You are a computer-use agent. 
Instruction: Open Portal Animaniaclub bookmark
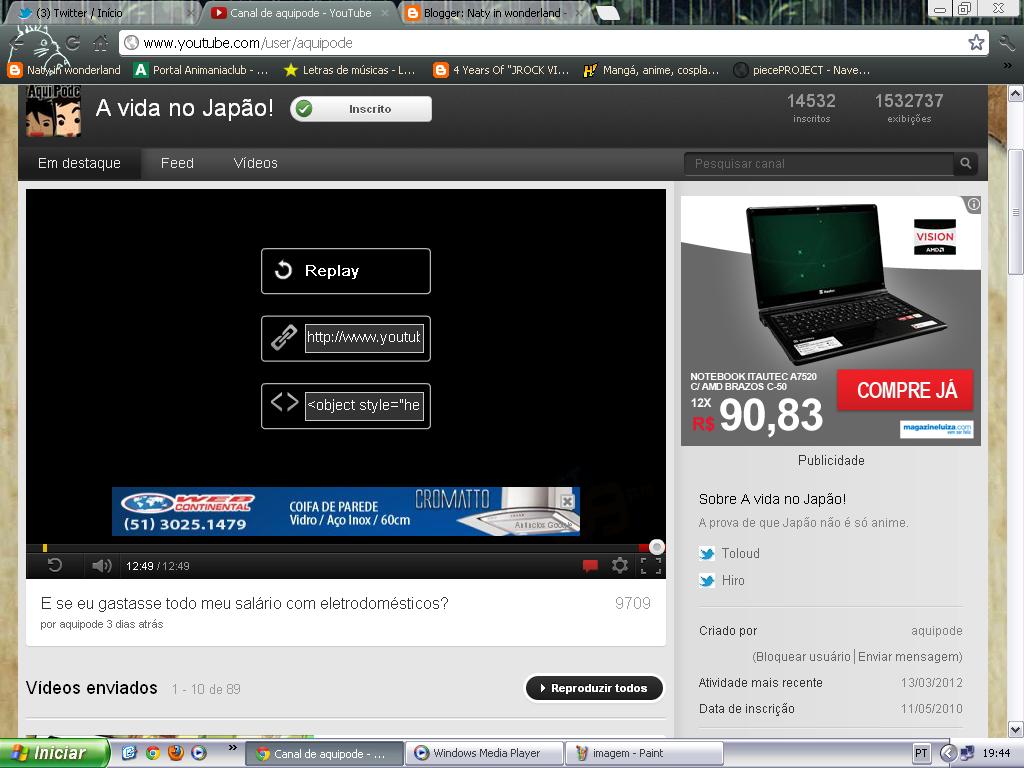(x=201, y=70)
